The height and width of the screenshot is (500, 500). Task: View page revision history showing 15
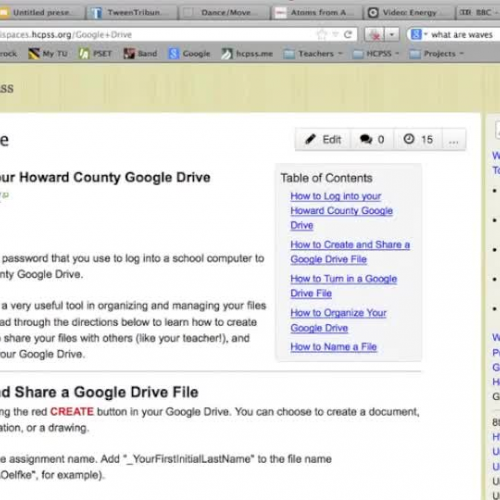point(418,139)
